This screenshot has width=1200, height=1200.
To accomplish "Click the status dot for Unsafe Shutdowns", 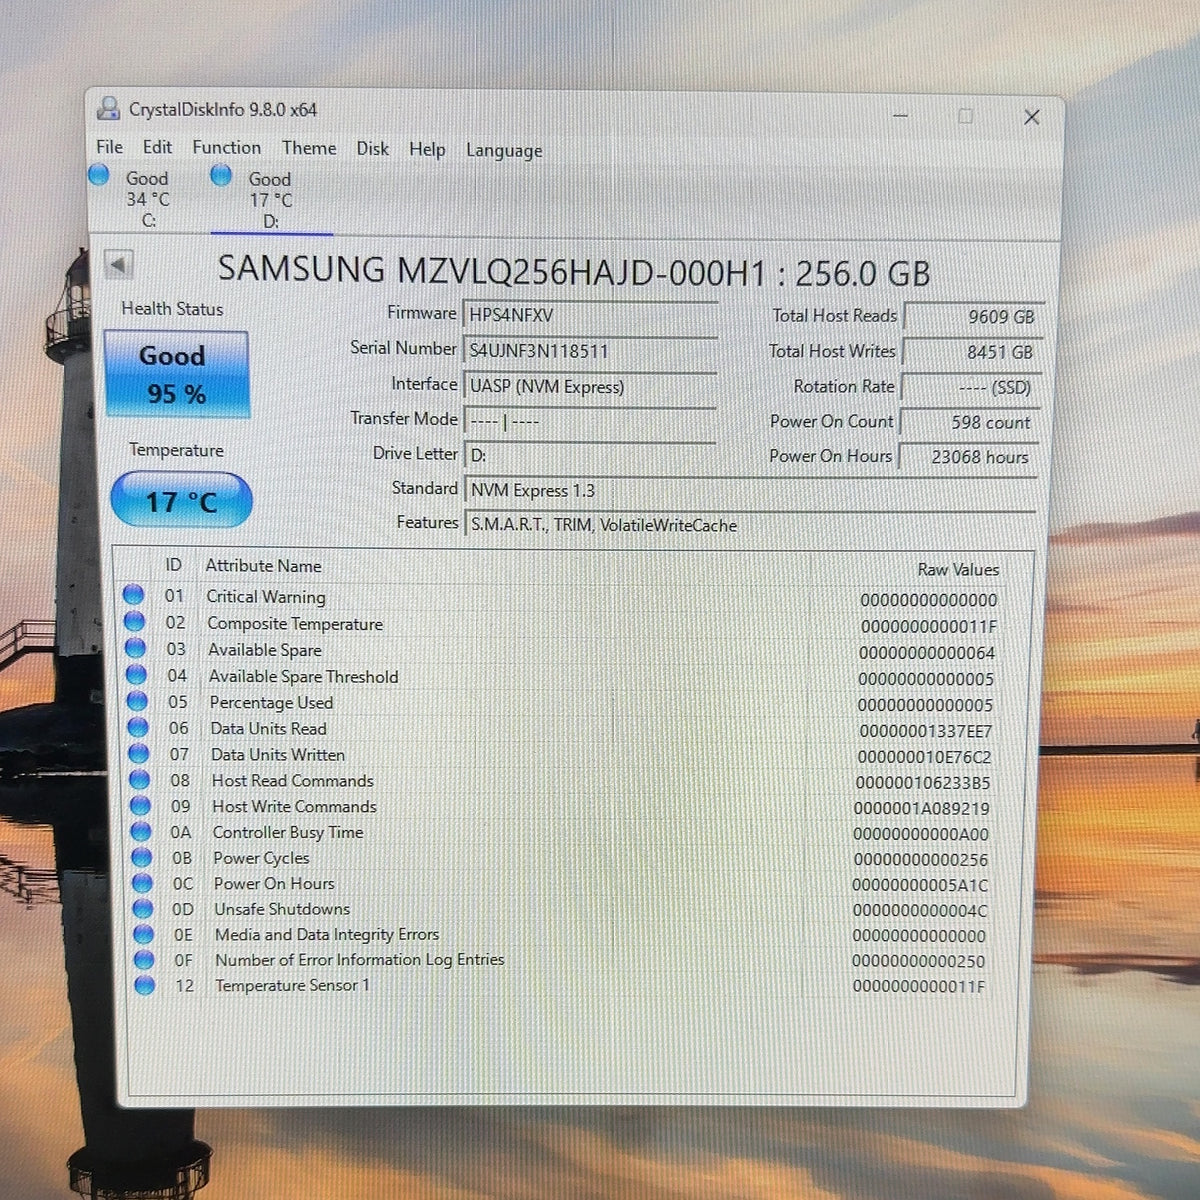I will [143, 908].
